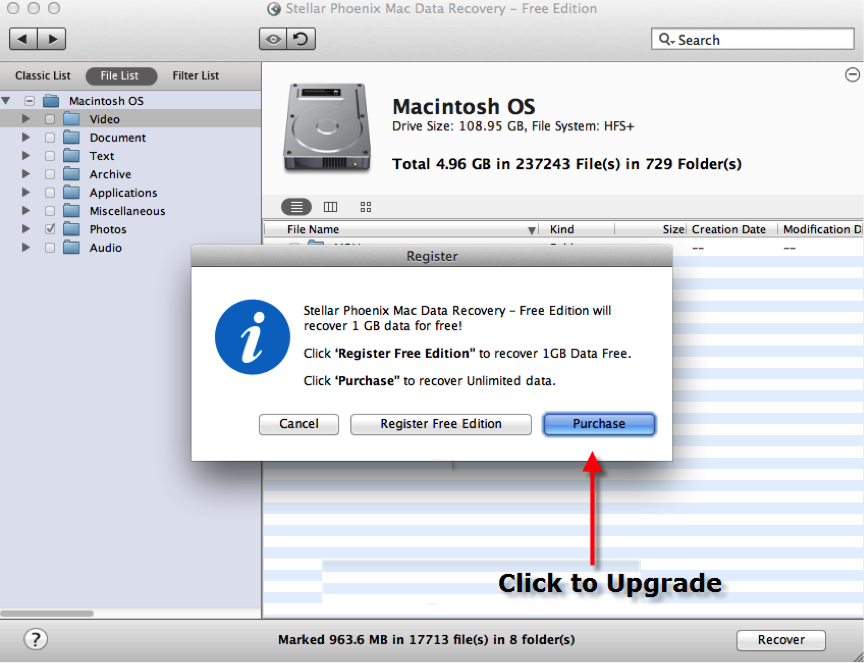
Task: Check the Text folder checkbox
Action: pyautogui.click(x=50, y=156)
